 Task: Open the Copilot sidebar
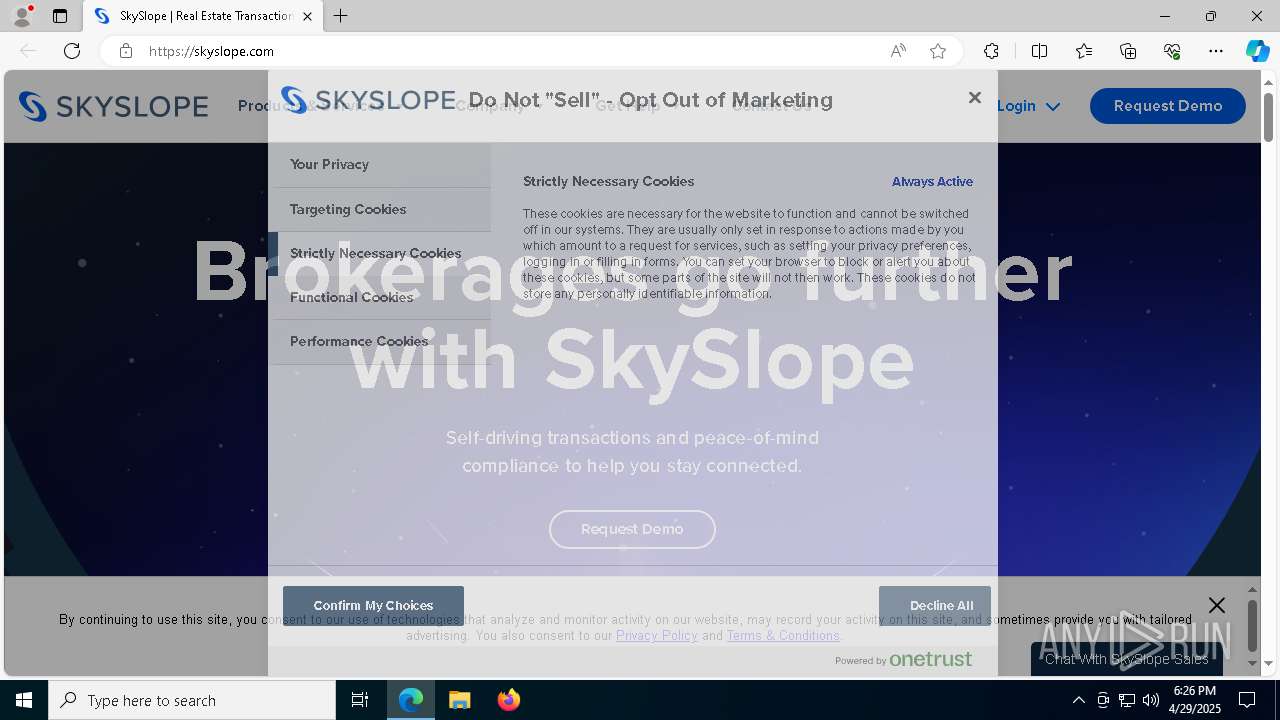[1257, 51]
